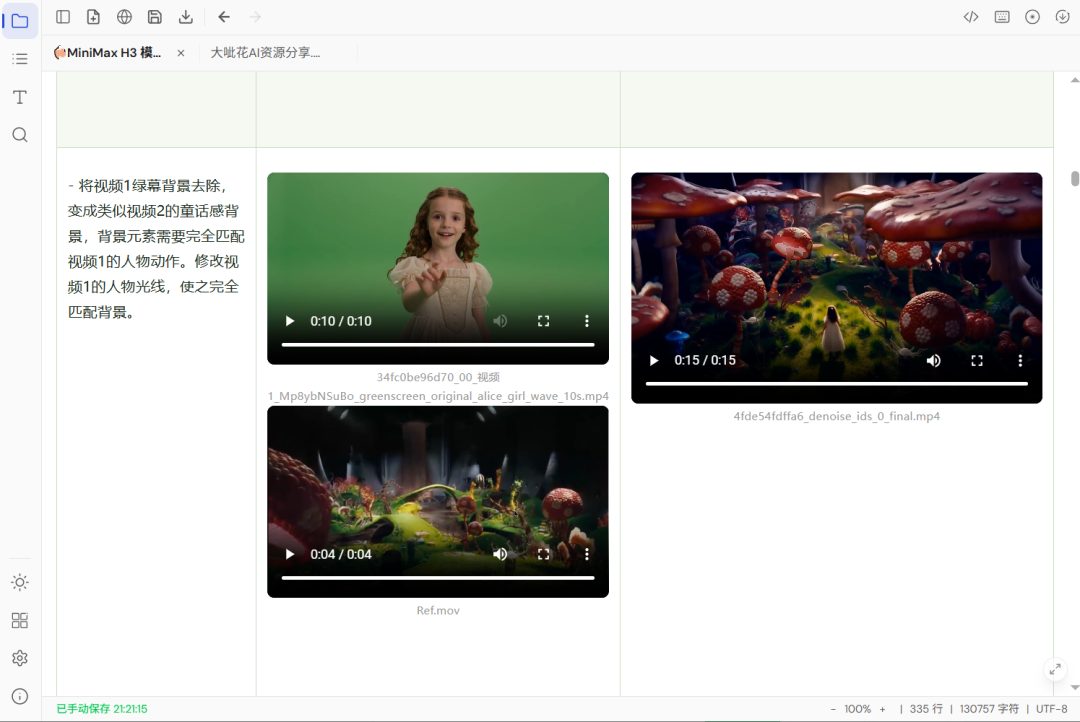Toggle the sidebar panel layout icon
This screenshot has width=1080, height=722.
coord(63,17)
